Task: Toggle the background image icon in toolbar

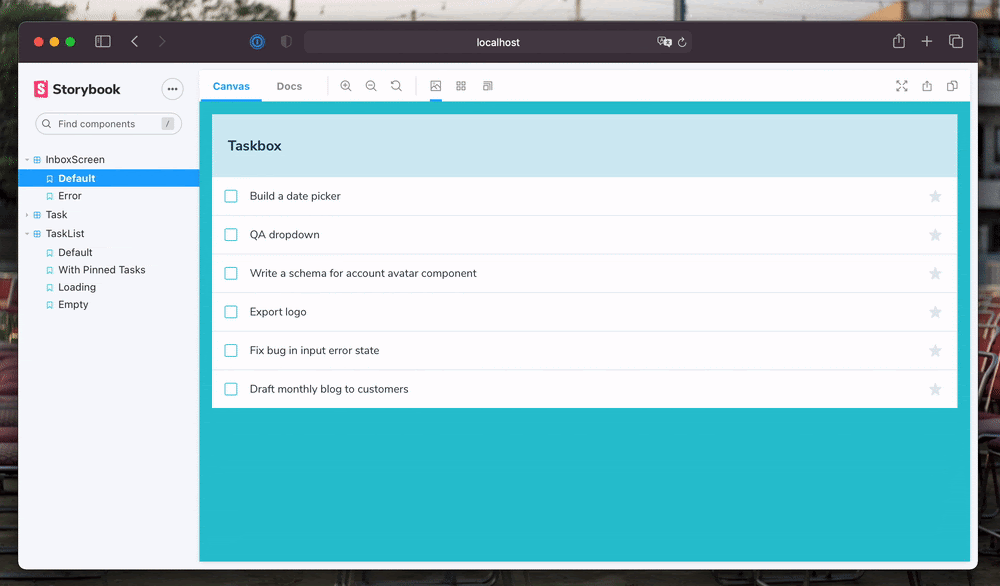Action: click(436, 86)
